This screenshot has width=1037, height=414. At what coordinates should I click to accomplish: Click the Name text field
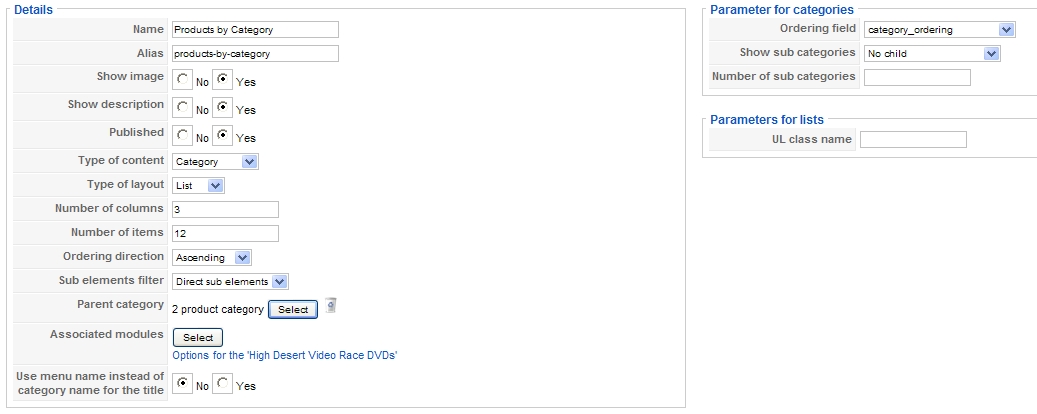255,30
